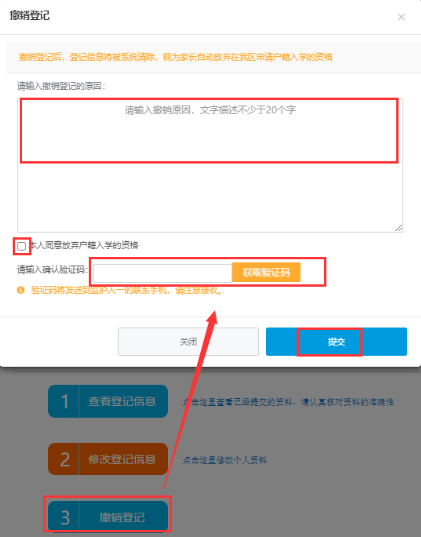The width and height of the screenshot is (421, 537).
Task: Click the resize grip of the reason textarea
Action: pyautogui.click(x=398, y=228)
